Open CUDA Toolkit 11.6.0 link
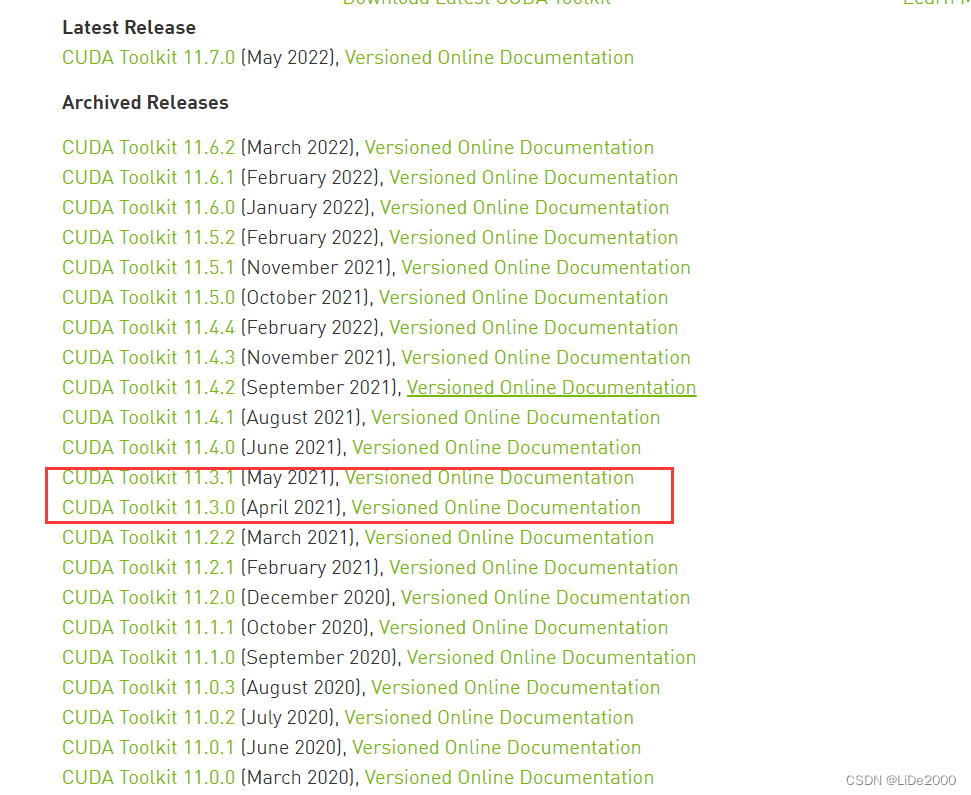The image size is (971, 795). pos(149,207)
